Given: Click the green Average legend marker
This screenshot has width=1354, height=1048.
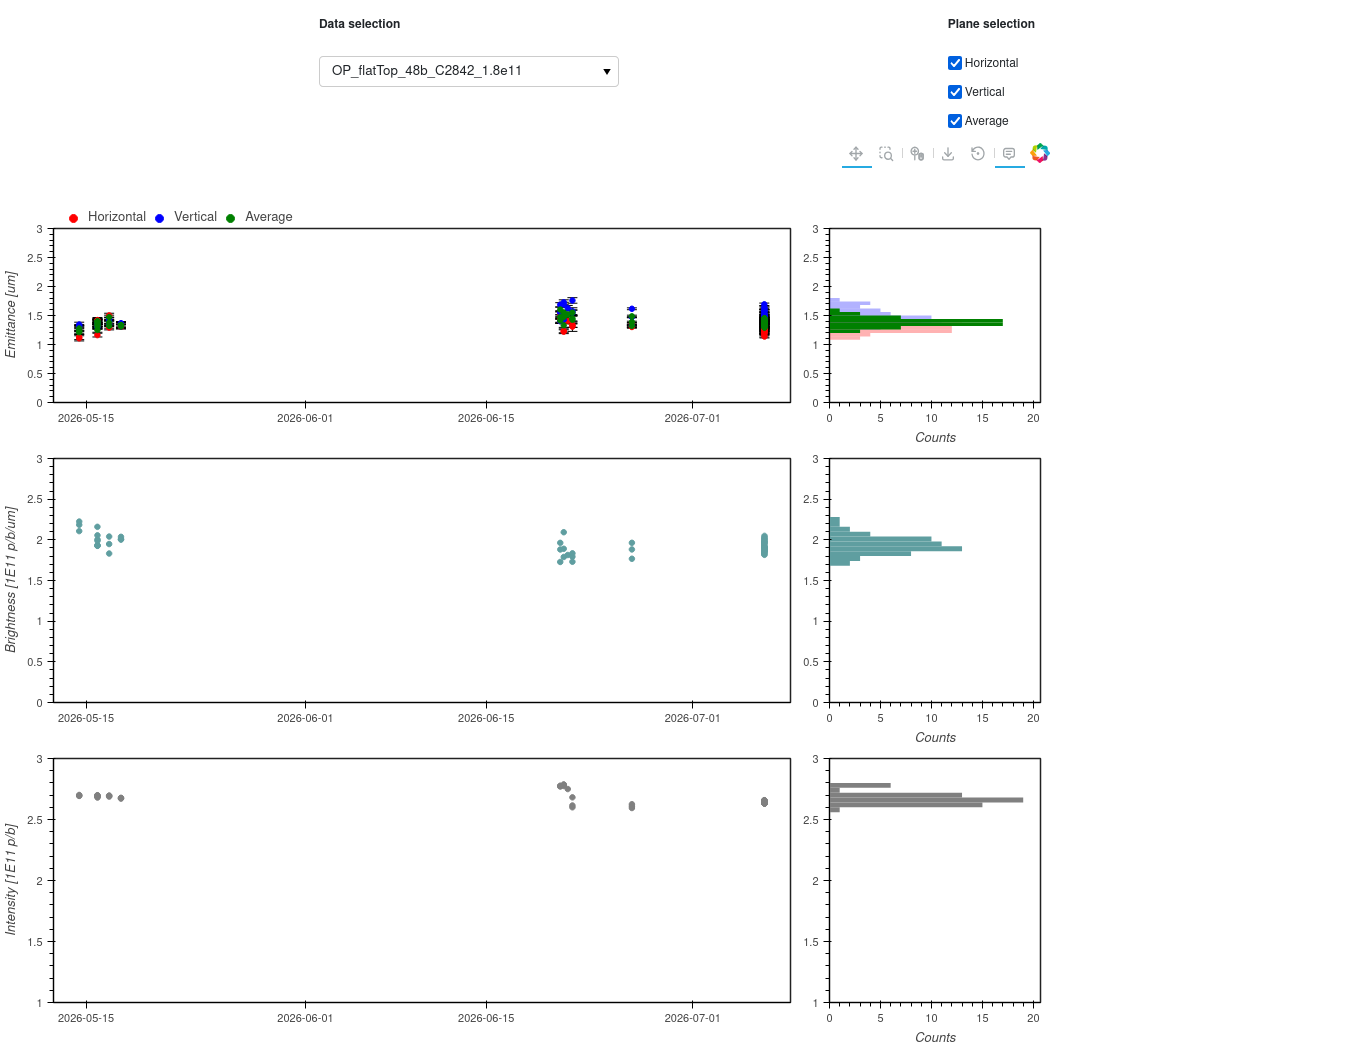Looking at the screenshot, I should point(231,218).
